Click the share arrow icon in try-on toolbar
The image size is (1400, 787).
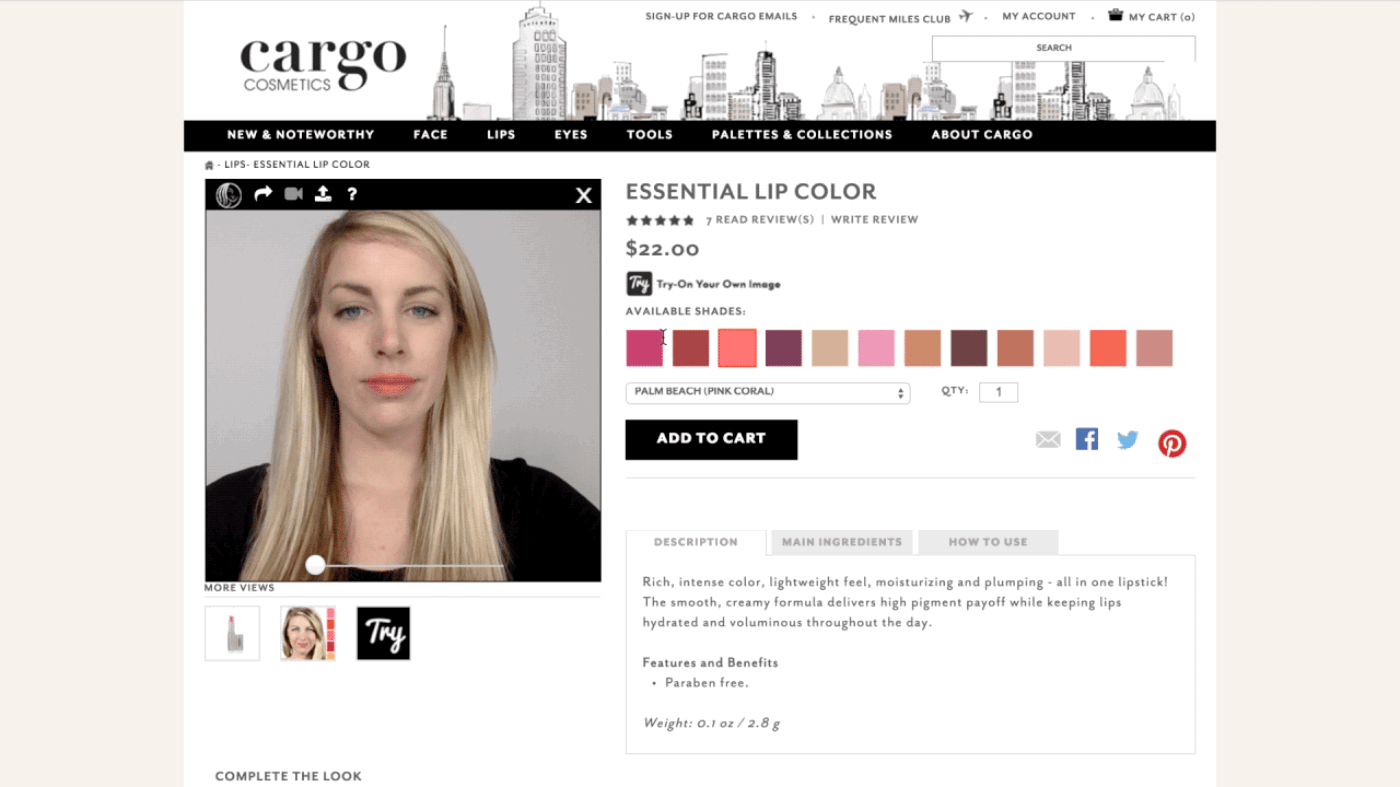263,194
